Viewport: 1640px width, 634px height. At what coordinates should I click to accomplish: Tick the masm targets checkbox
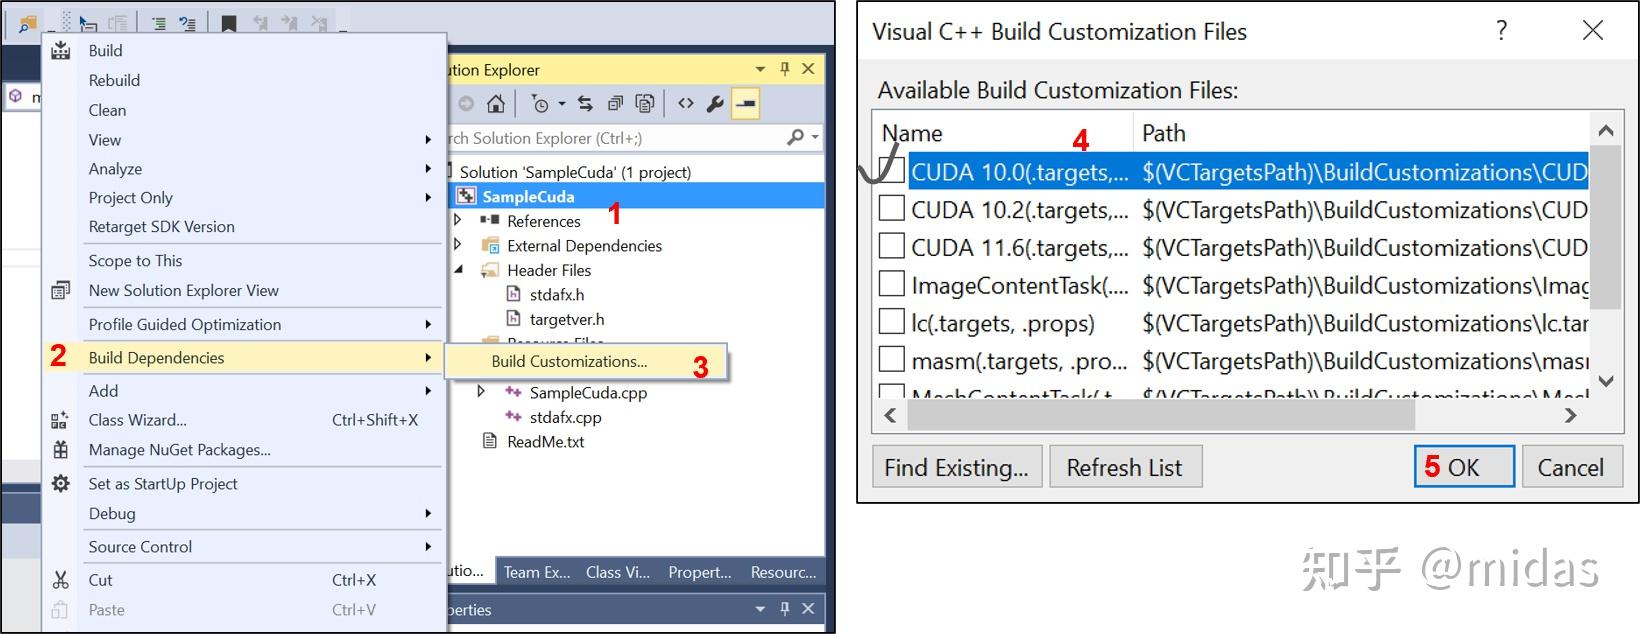pyautogui.click(x=891, y=360)
